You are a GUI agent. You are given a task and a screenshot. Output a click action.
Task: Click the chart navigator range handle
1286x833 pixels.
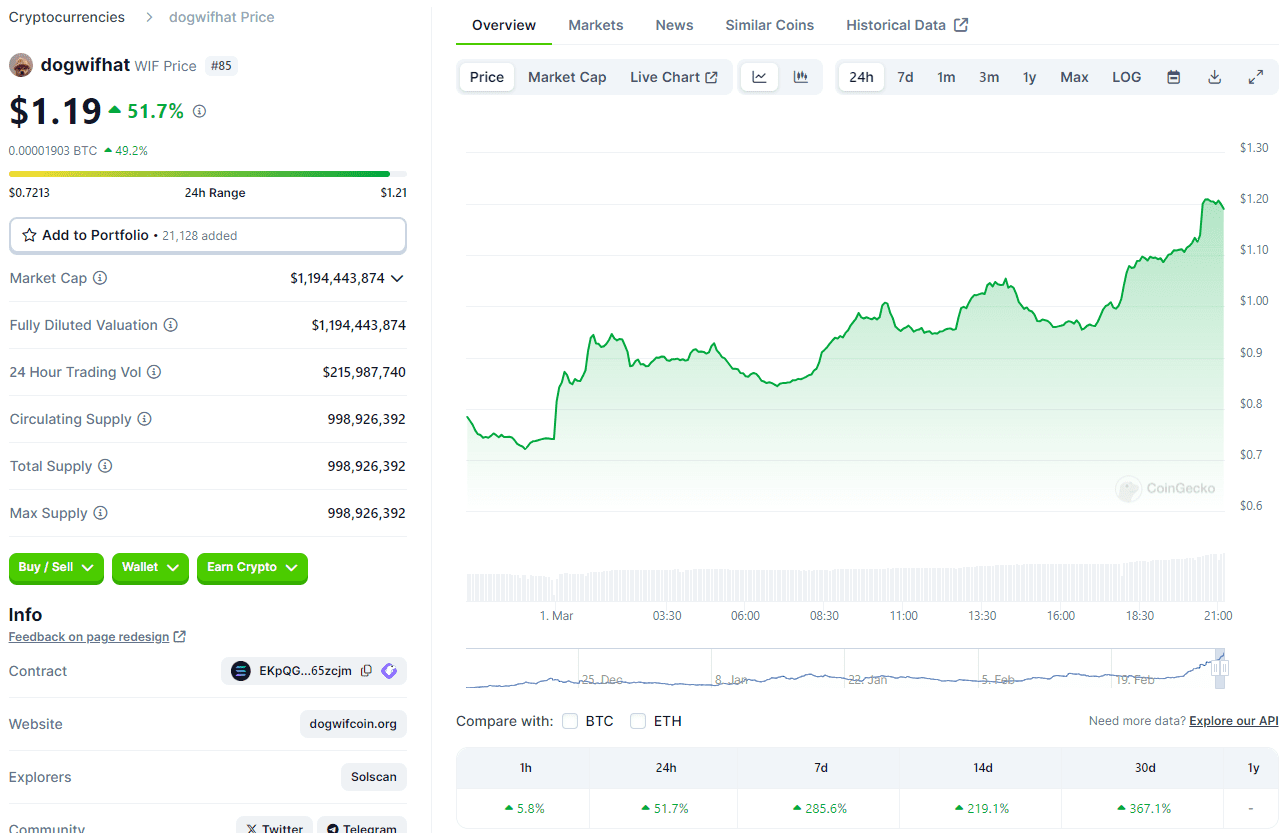tap(1220, 668)
